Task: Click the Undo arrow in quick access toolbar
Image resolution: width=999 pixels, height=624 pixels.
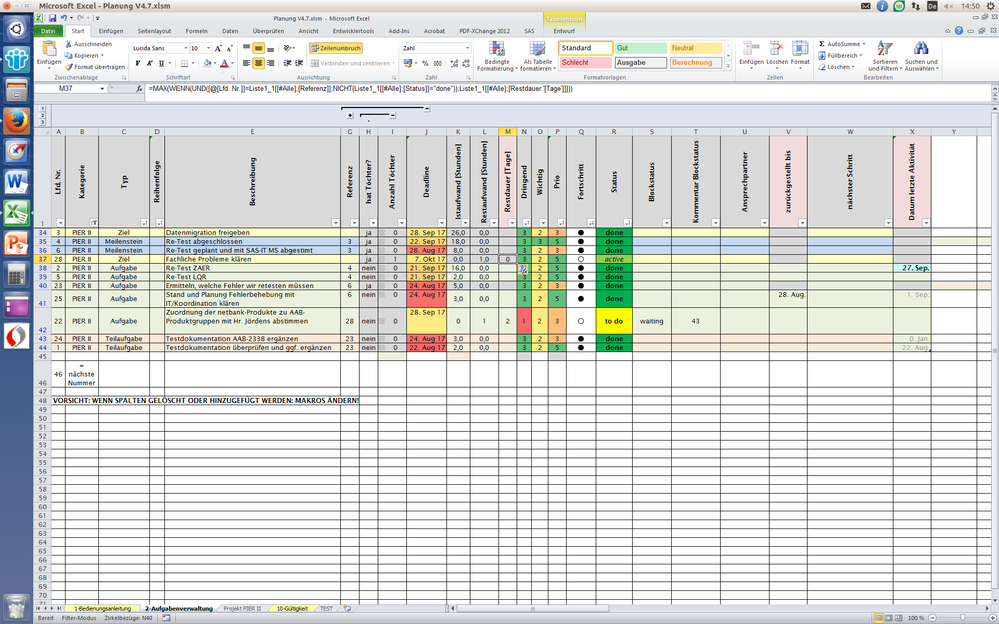Action: tap(64, 18)
